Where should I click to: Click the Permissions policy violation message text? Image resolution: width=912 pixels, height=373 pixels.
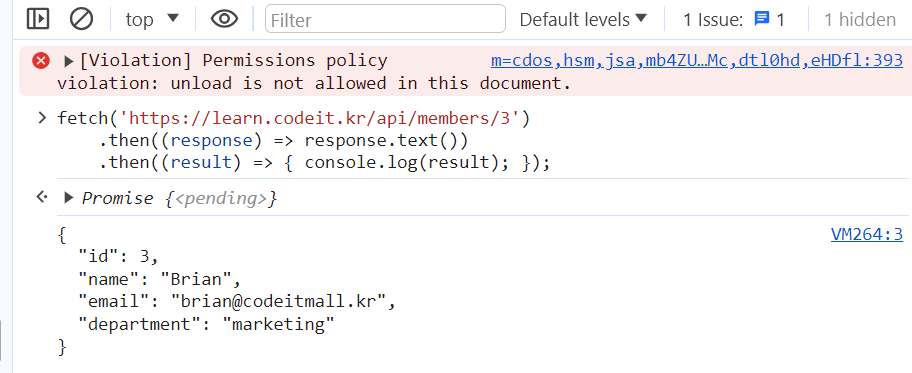coord(314,72)
